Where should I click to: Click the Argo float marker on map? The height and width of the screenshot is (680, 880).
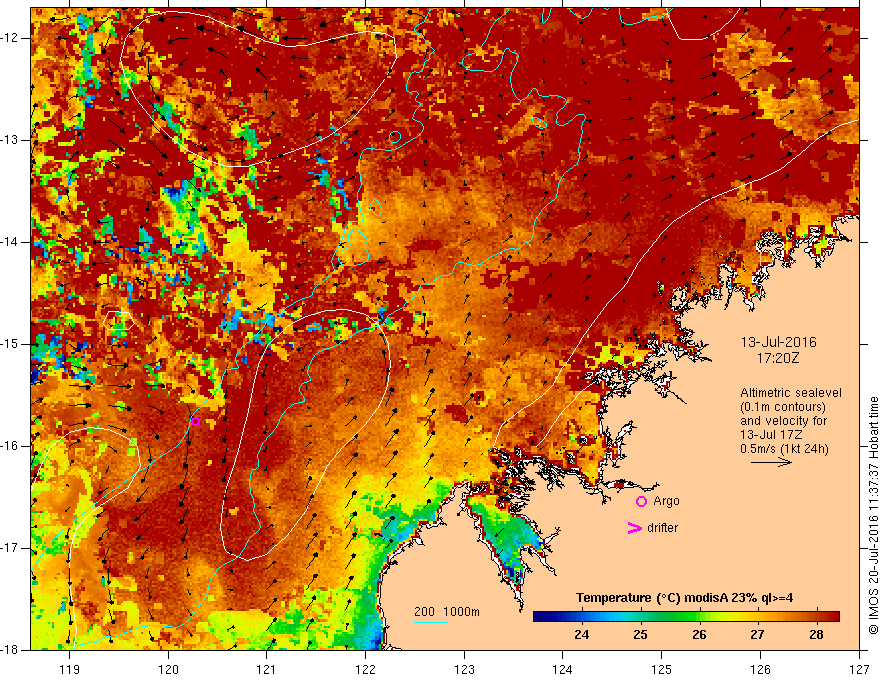[x=195, y=421]
